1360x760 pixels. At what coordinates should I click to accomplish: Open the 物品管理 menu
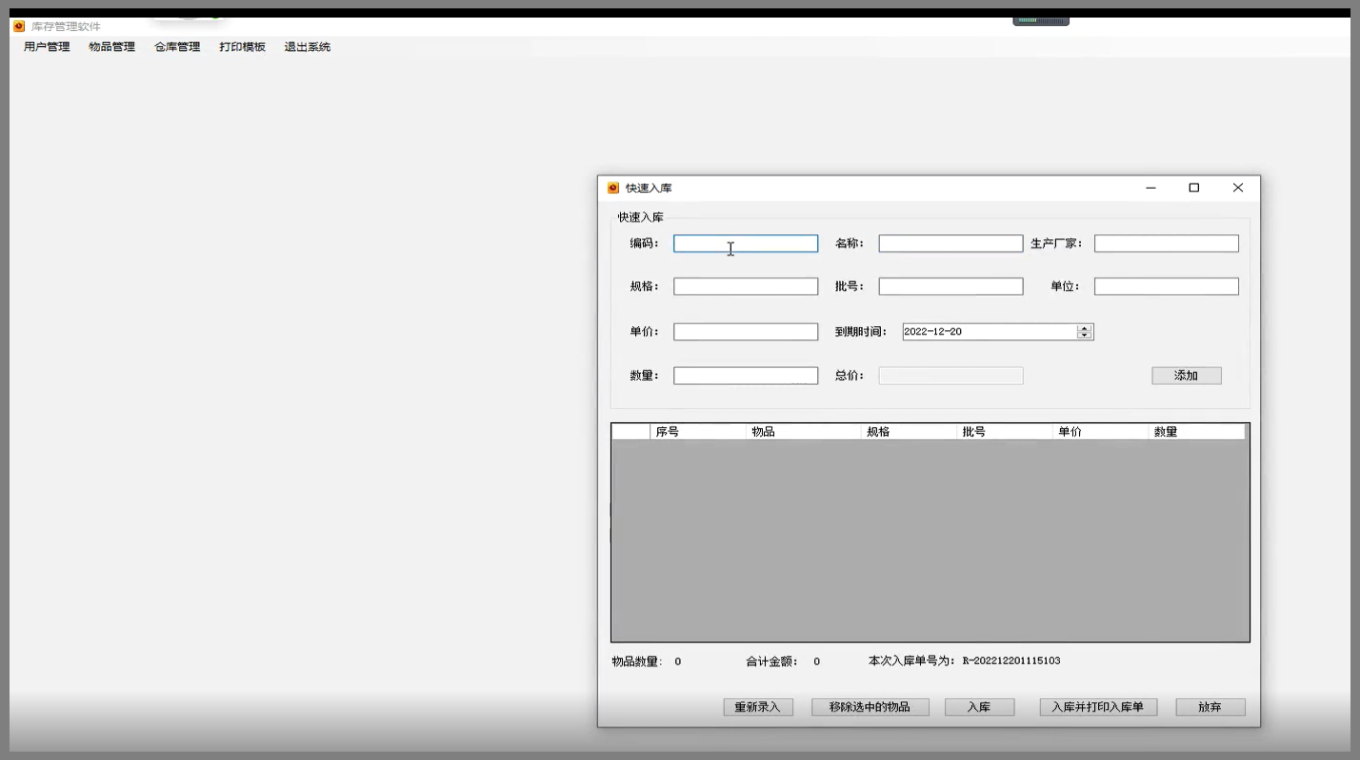pyautogui.click(x=112, y=47)
